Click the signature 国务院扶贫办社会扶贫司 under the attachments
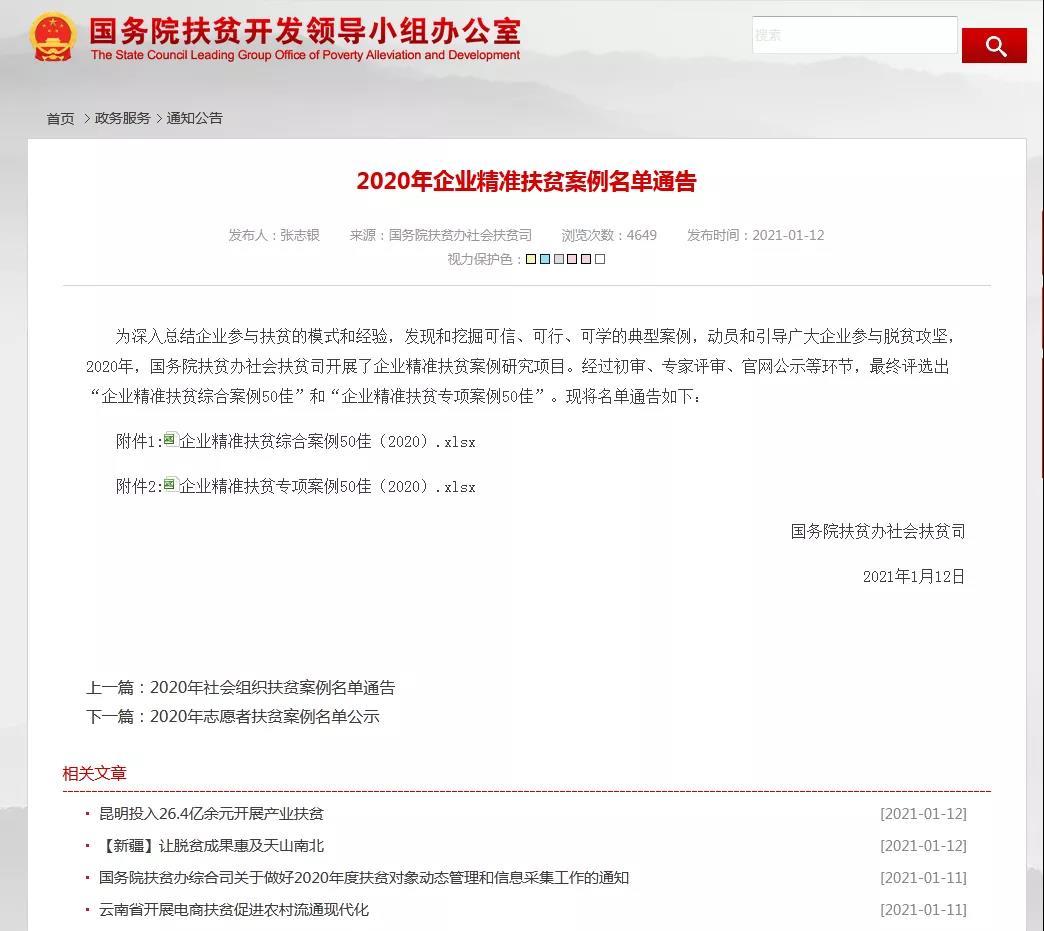1044x931 pixels. click(x=878, y=531)
